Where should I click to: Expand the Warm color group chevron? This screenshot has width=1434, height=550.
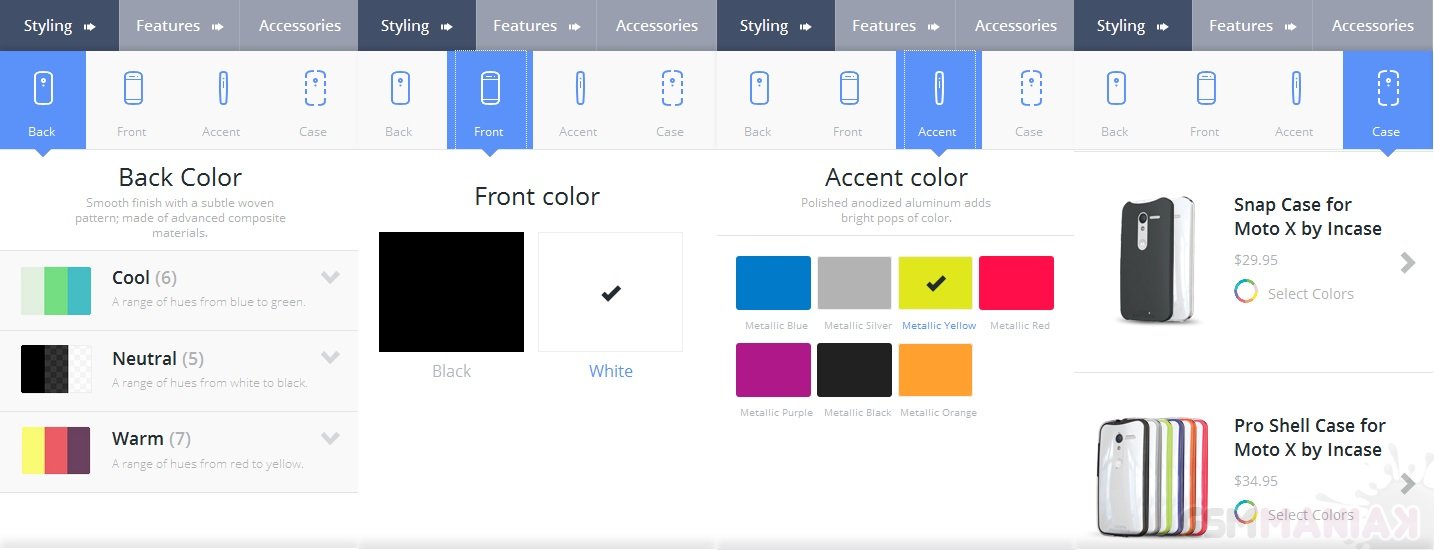pyautogui.click(x=330, y=438)
